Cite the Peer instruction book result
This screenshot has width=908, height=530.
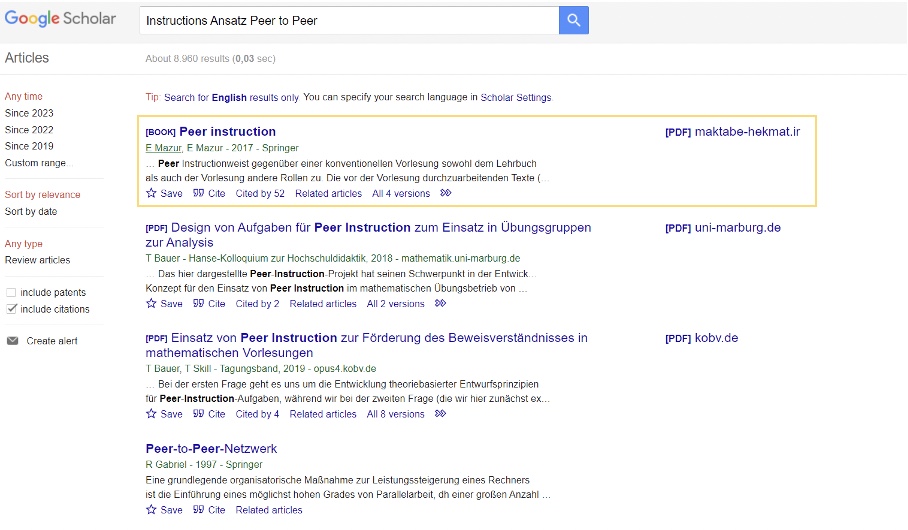209,194
